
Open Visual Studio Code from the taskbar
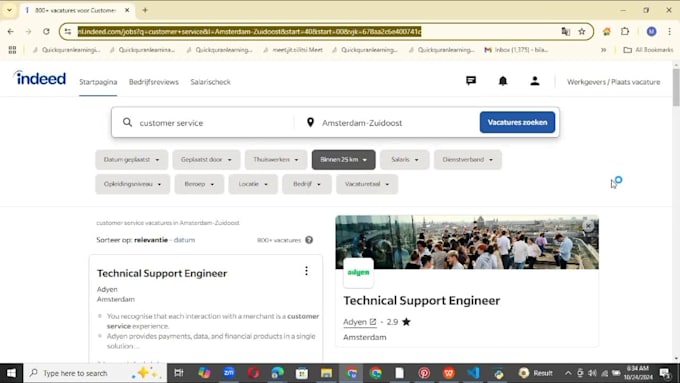coord(474,373)
